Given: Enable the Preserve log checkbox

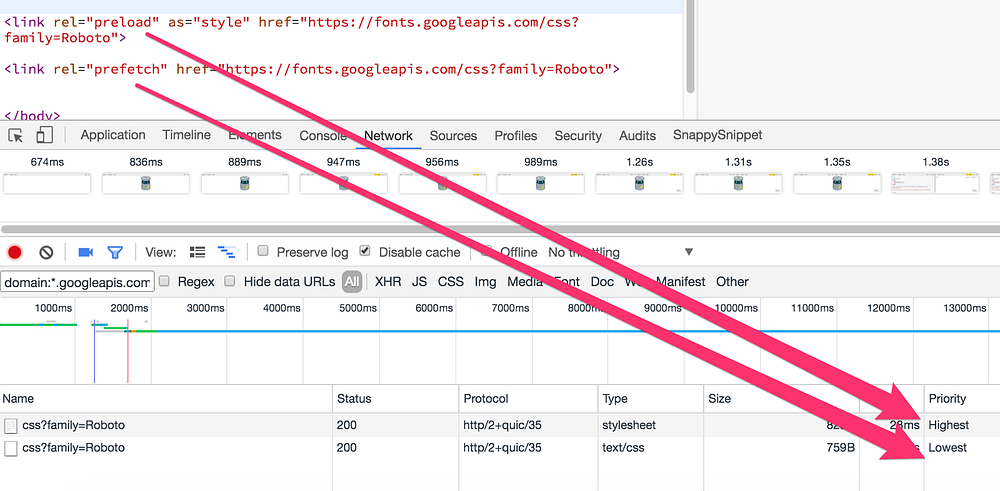Looking at the screenshot, I should [263, 251].
